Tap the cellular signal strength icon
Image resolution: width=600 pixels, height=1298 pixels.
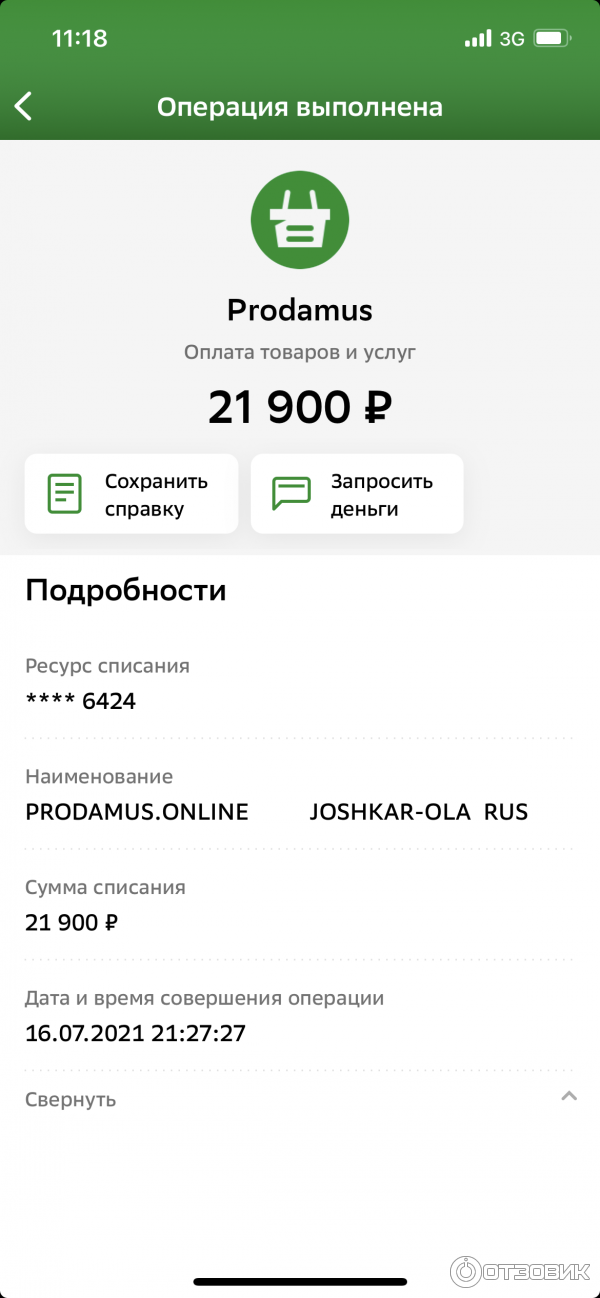[x=478, y=39]
